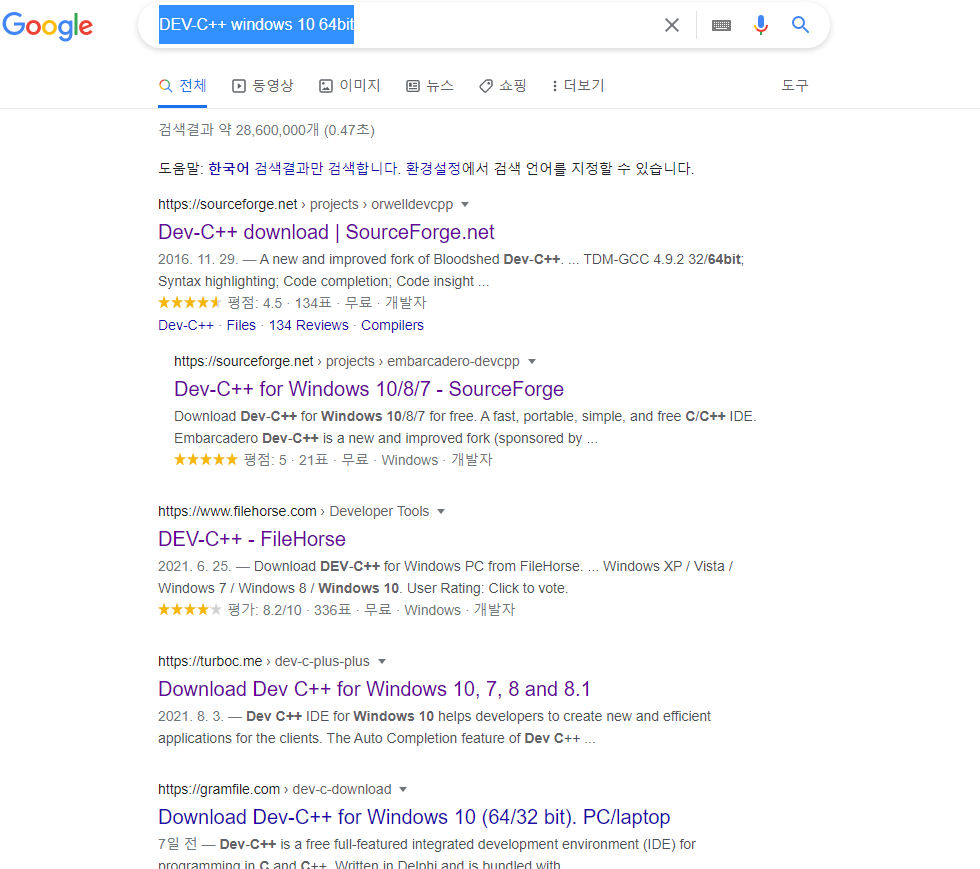Open the Files sitelink
Image resolution: width=980 pixels, height=869 pixels.
[241, 325]
